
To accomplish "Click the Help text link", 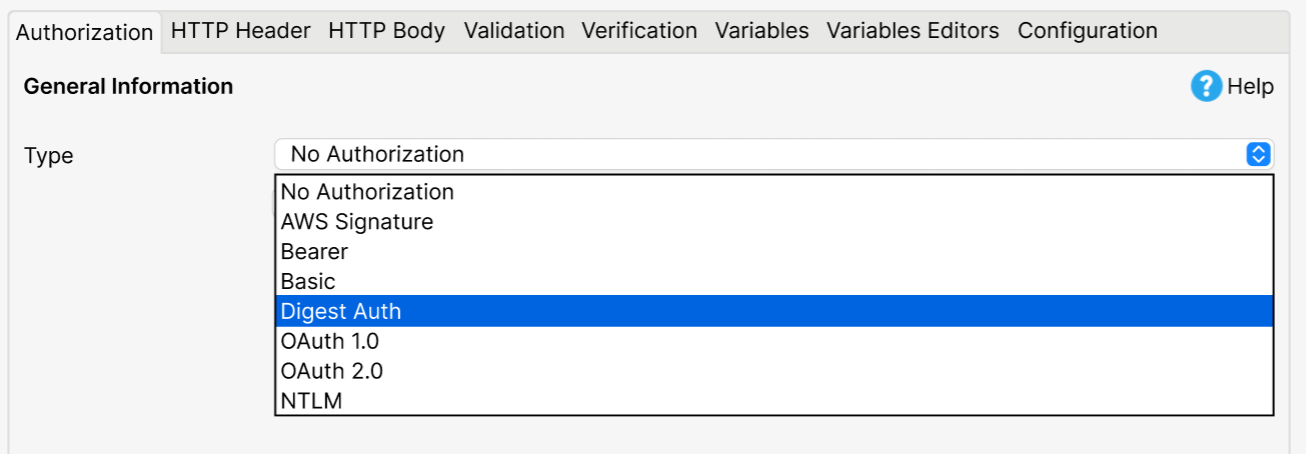I will pyautogui.click(x=1251, y=86).
